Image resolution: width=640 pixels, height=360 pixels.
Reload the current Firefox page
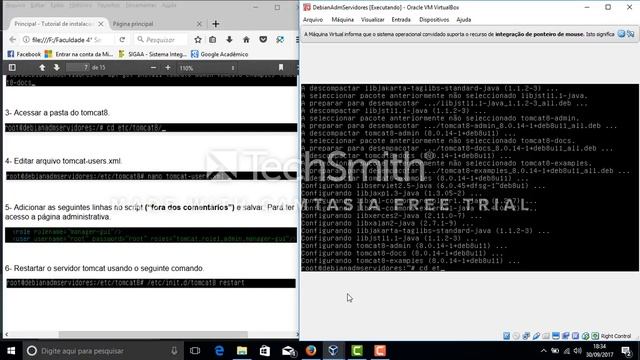tap(122, 40)
